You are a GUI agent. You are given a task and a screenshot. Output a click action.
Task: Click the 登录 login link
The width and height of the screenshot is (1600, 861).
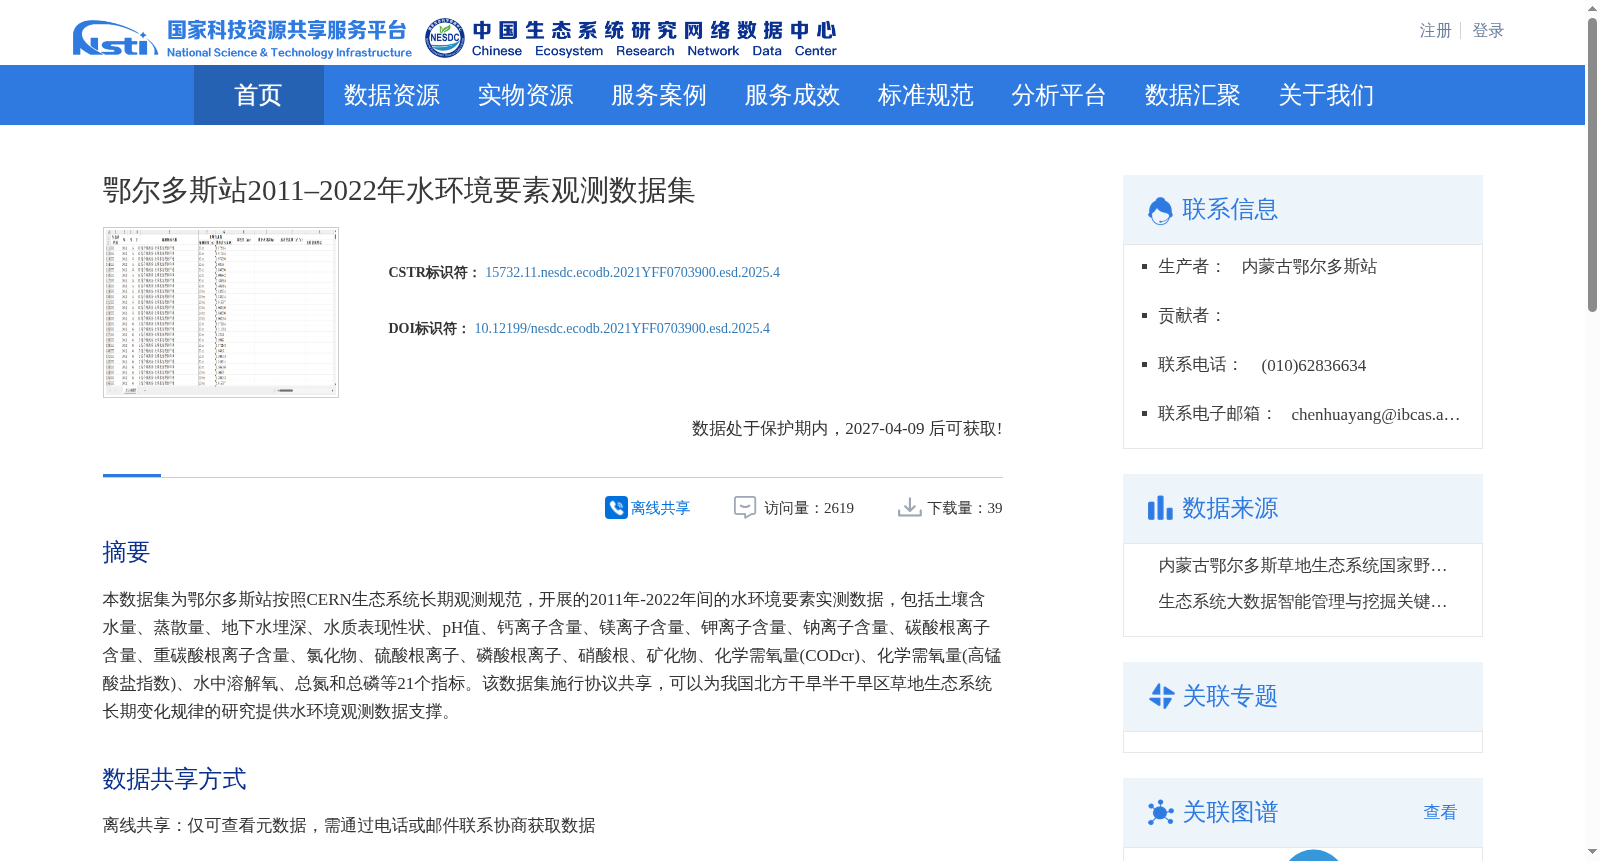(x=1488, y=31)
